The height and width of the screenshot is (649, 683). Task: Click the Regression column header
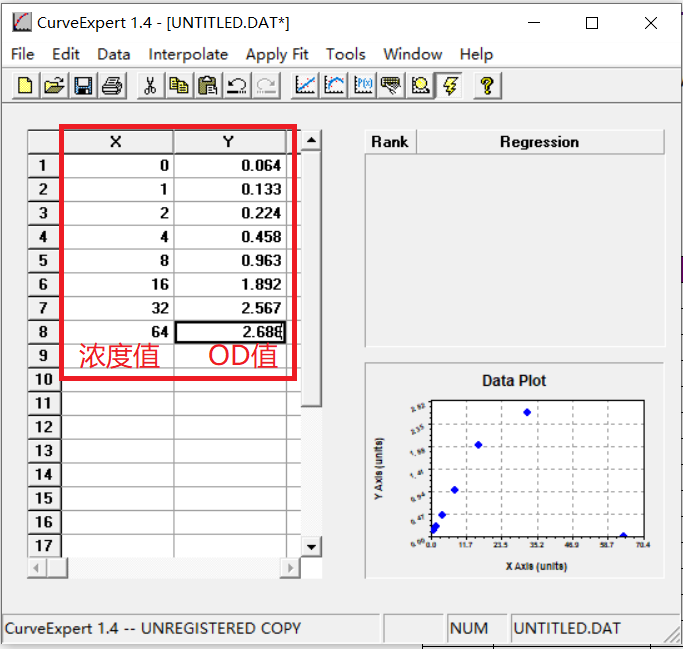pos(539,142)
